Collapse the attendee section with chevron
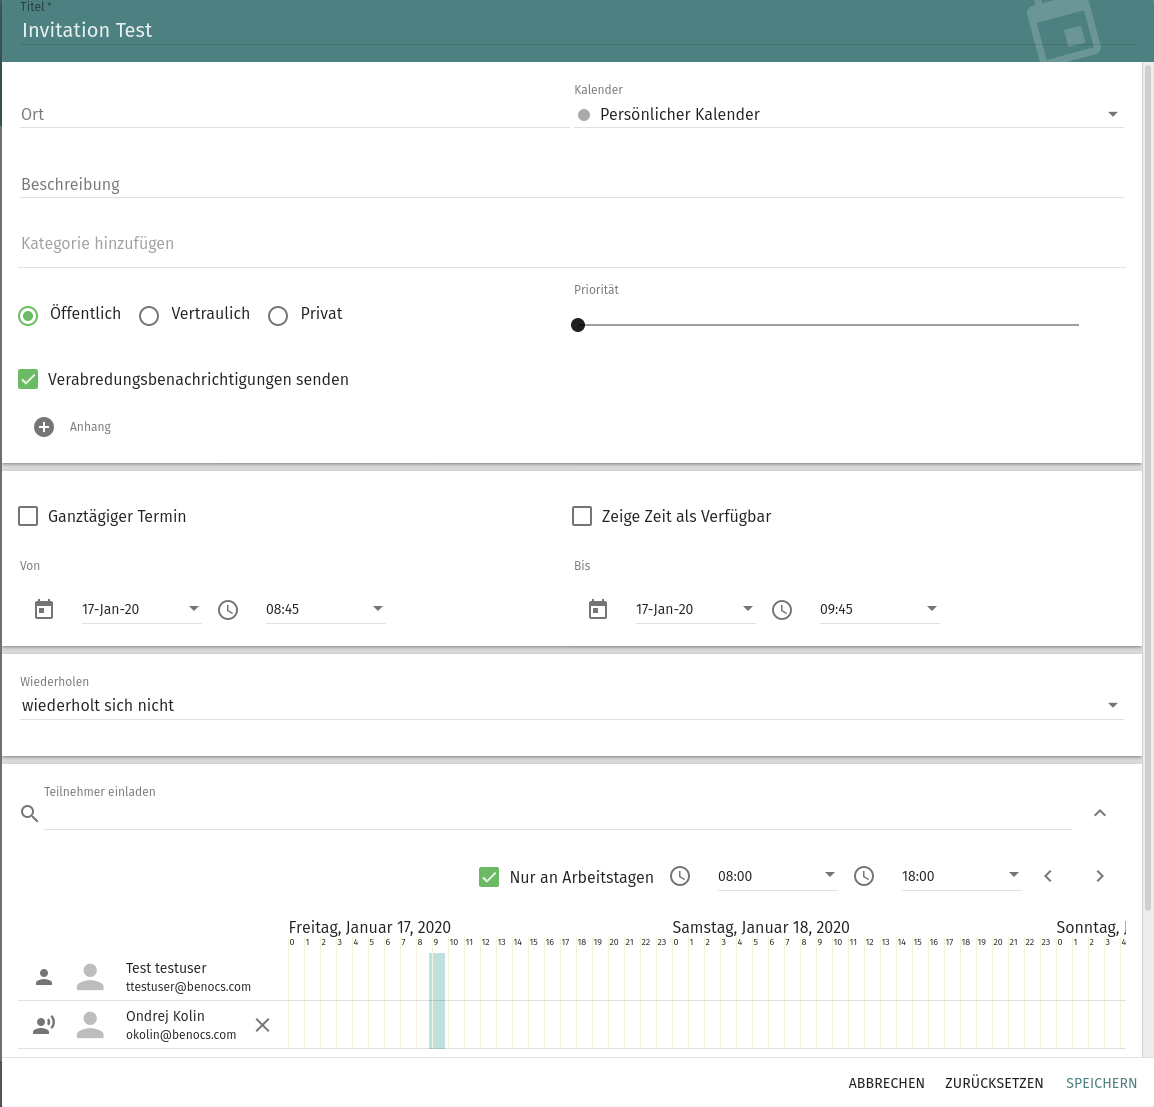The width and height of the screenshot is (1154, 1107). 1100,813
